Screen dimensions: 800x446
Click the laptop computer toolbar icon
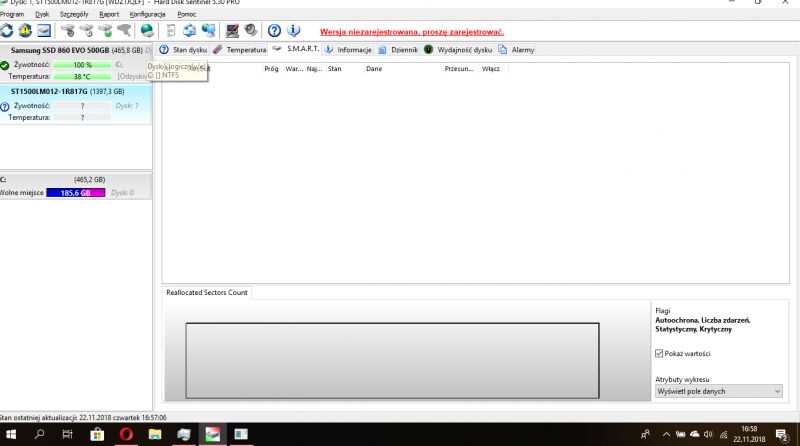click(x=232, y=31)
